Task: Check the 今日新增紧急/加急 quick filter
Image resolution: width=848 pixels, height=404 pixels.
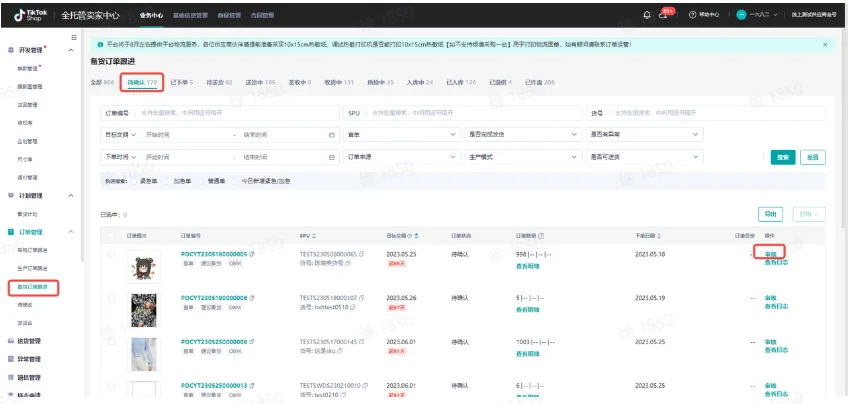Action: click(235, 181)
